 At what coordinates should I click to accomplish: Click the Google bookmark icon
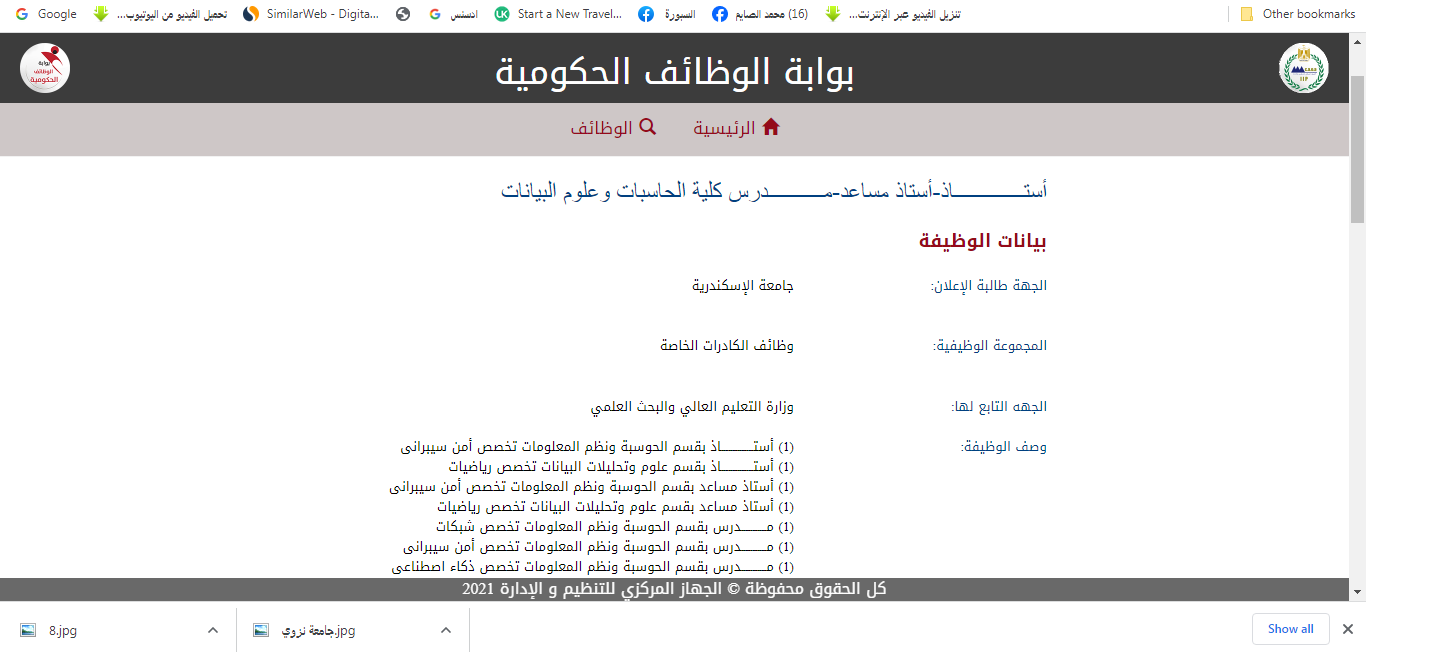tap(22, 14)
